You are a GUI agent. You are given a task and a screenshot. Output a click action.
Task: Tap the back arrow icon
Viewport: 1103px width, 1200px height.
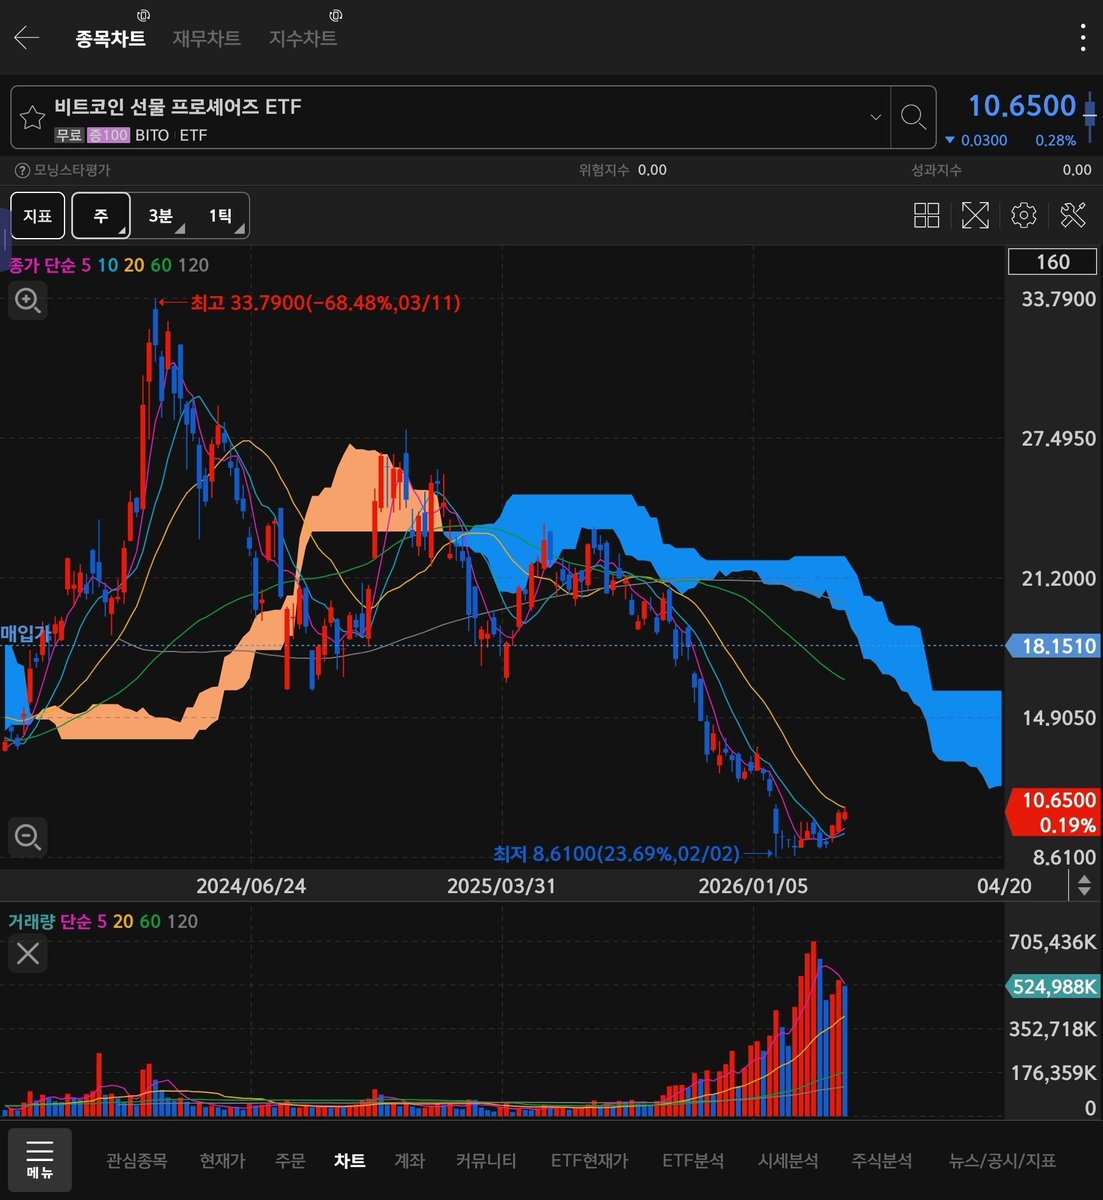click(x=27, y=38)
